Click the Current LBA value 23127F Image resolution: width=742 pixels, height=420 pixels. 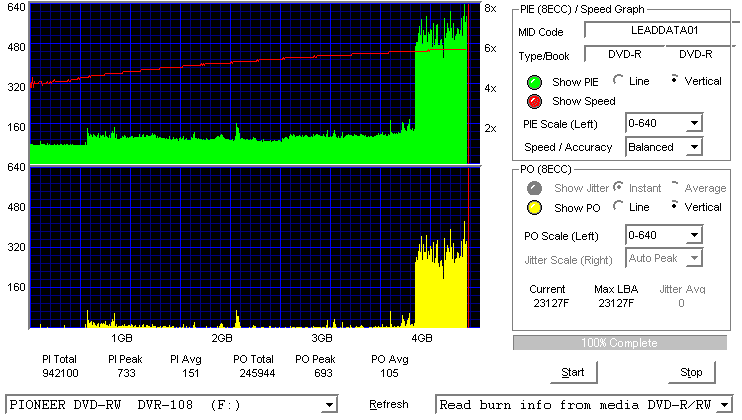click(x=551, y=303)
